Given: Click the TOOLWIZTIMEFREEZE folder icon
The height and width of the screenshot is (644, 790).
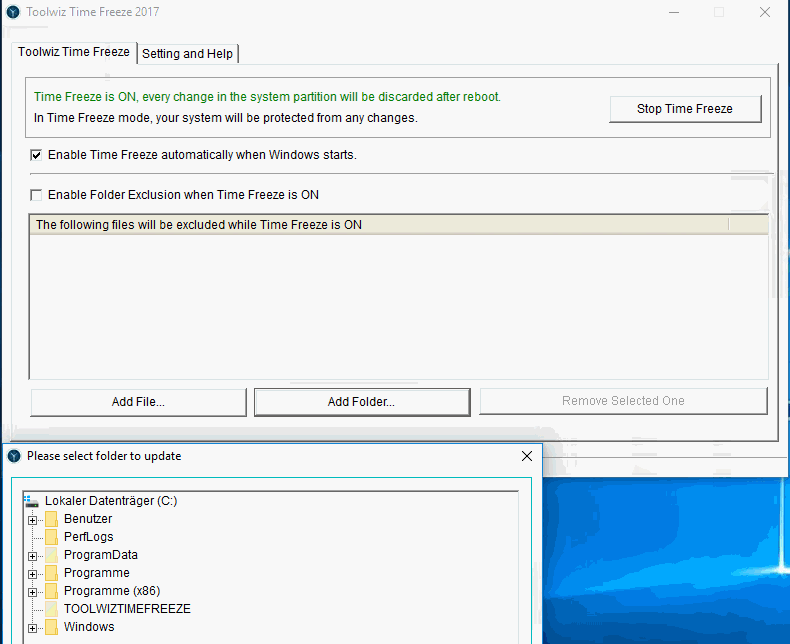Looking at the screenshot, I should click(51, 609).
